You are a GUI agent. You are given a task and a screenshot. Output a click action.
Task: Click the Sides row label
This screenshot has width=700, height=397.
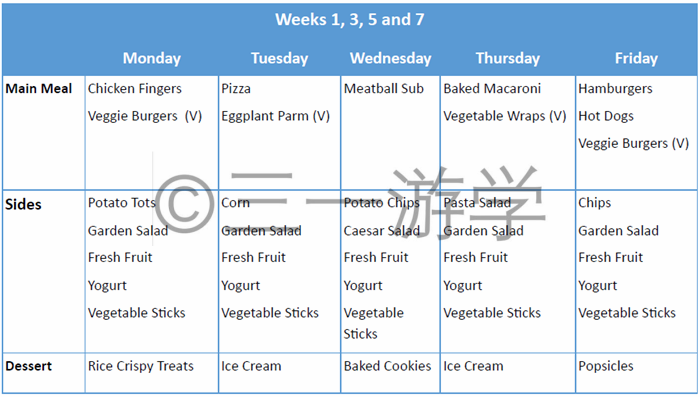tap(23, 205)
